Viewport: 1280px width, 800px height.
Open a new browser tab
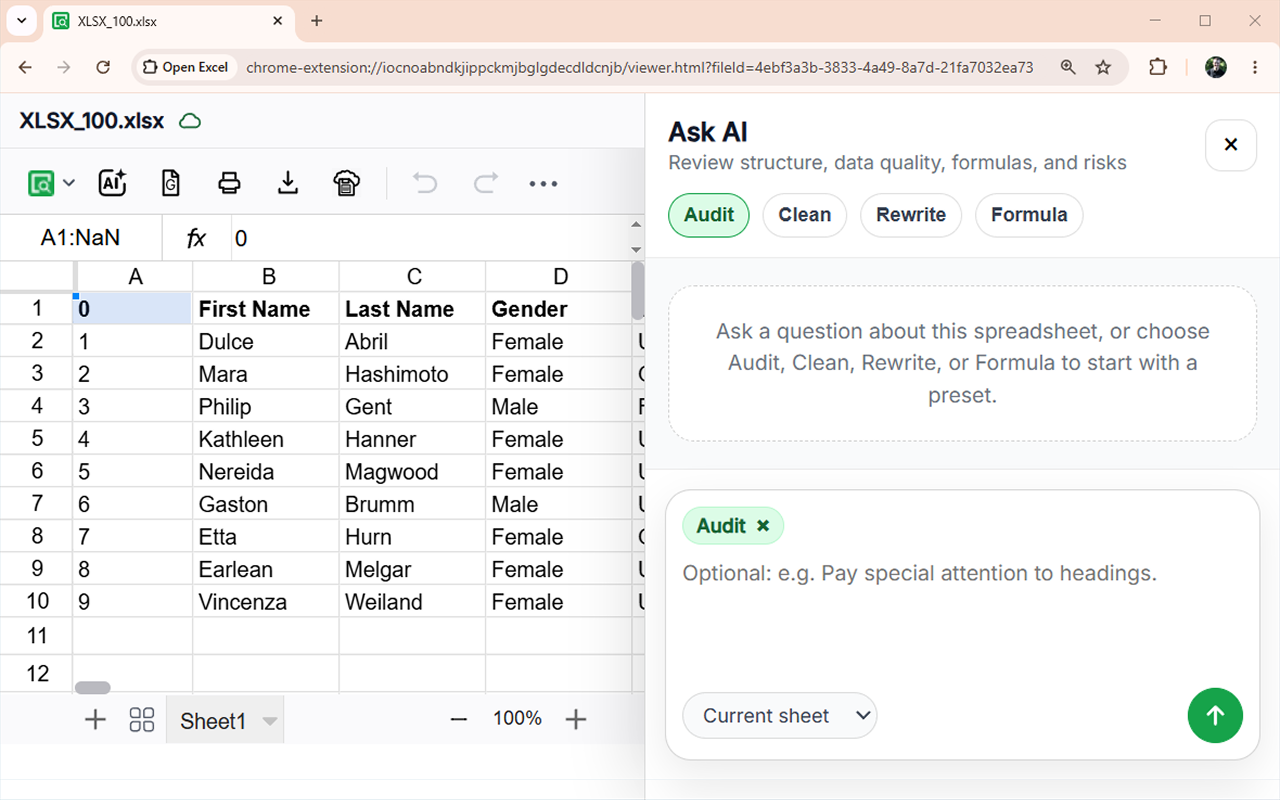click(316, 20)
